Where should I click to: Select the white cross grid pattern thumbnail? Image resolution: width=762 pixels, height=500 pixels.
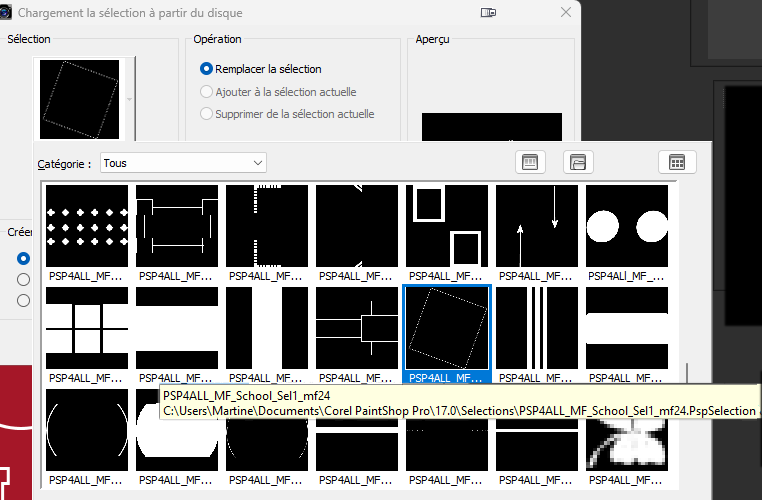click(x=87, y=328)
